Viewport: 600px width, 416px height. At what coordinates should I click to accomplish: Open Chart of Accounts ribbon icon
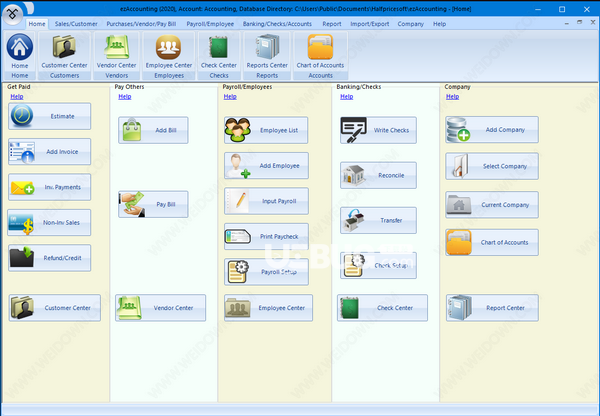point(320,51)
